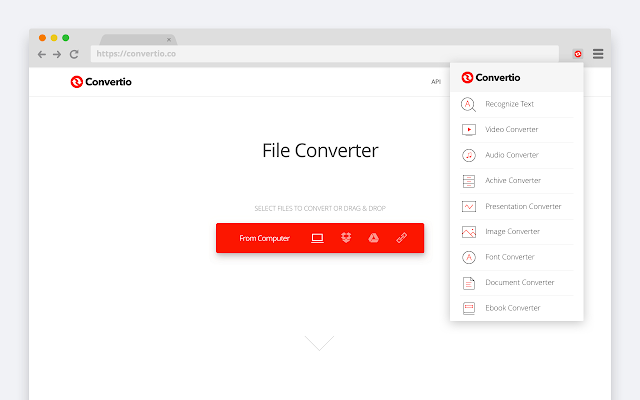640x400 pixels.
Task: Click the down chevron below upload button
Action: pyautogui.click(x=319, y=343)
